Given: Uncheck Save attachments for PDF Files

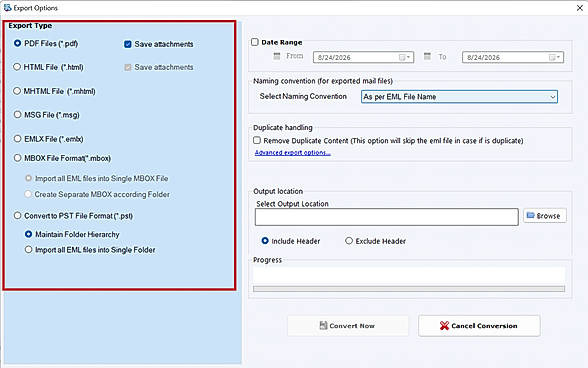Looking at the screenshot, I should [128, 44].
